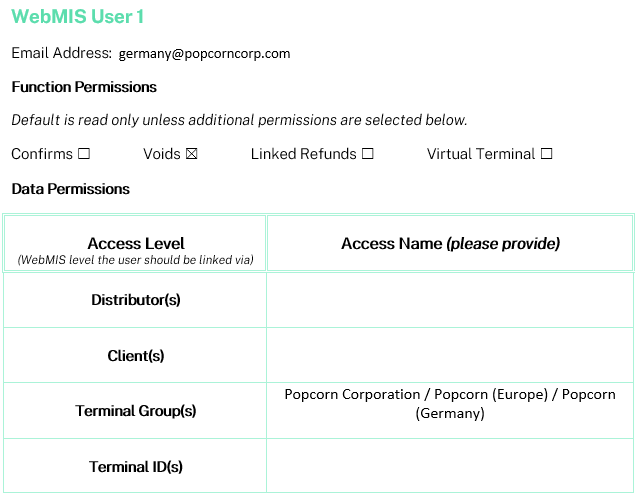Enable the Linked Refunds checkbox

click(x=368, y=154)
